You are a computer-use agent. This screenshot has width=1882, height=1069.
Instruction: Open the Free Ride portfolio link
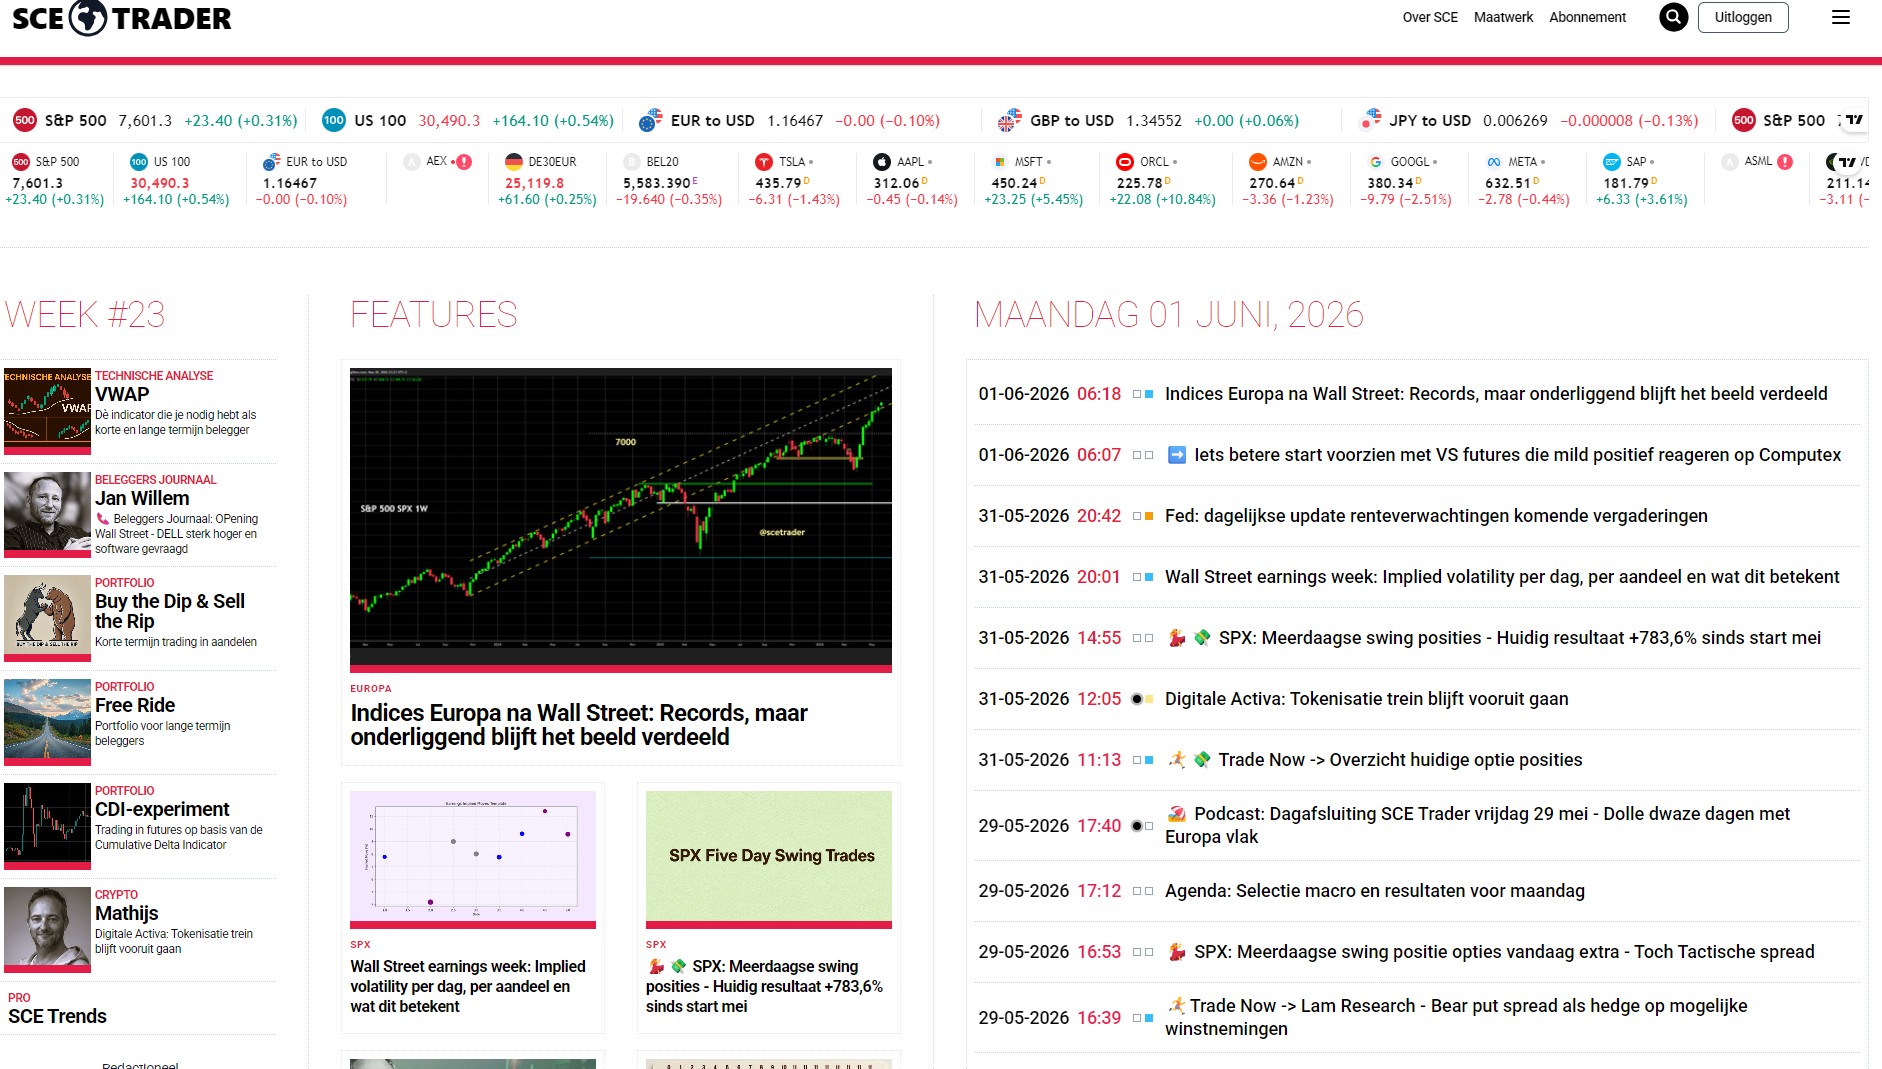point(135,705)
